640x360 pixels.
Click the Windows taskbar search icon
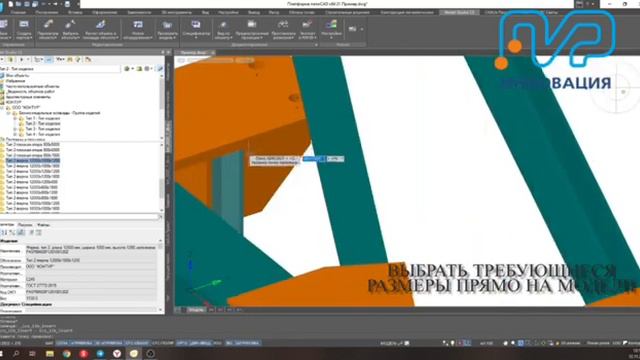(16, 354)
